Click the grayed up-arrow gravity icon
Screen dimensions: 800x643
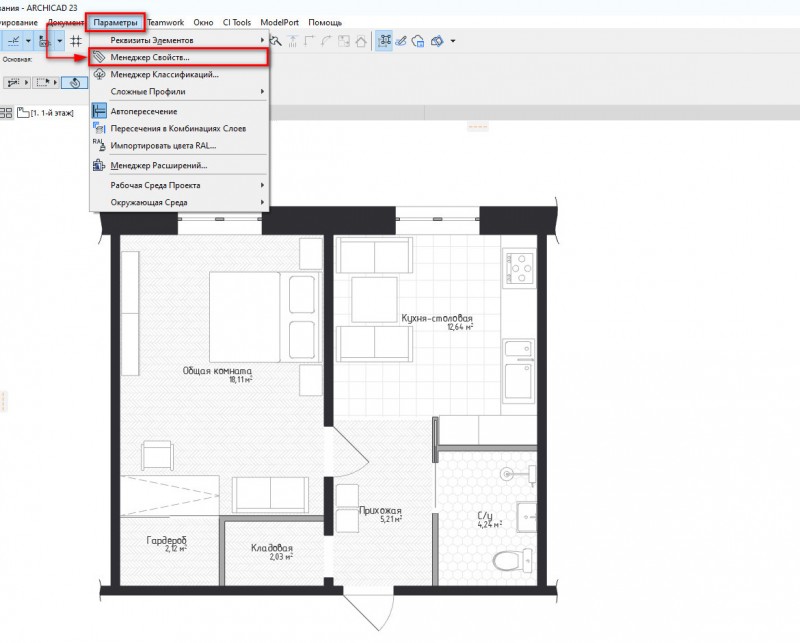point(293,41)
